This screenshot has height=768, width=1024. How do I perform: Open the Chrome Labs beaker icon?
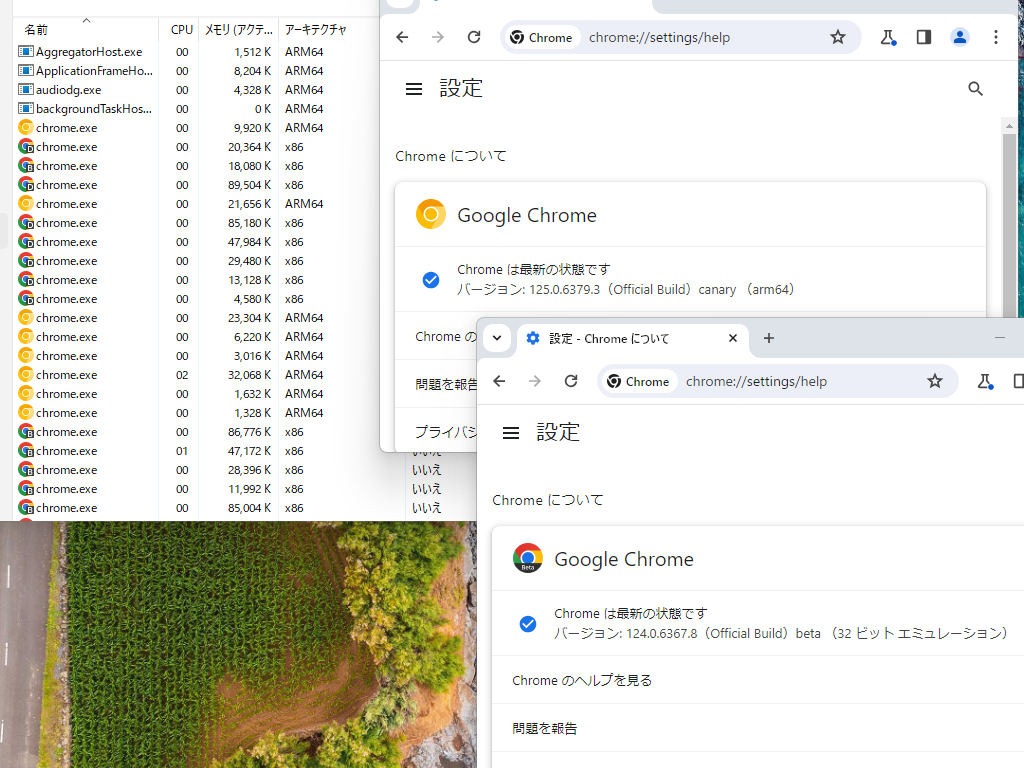pos(888,37)
